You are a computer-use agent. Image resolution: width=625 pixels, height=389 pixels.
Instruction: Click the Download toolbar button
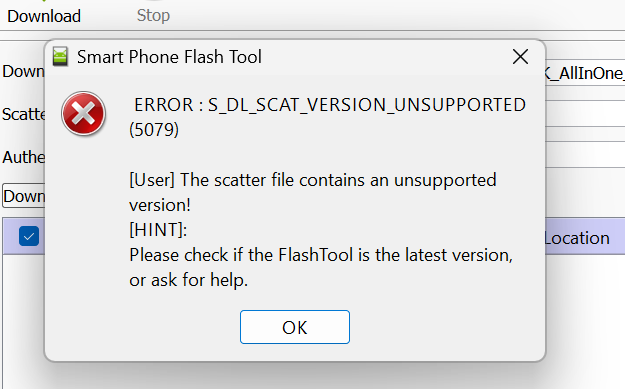coord(44,16)
